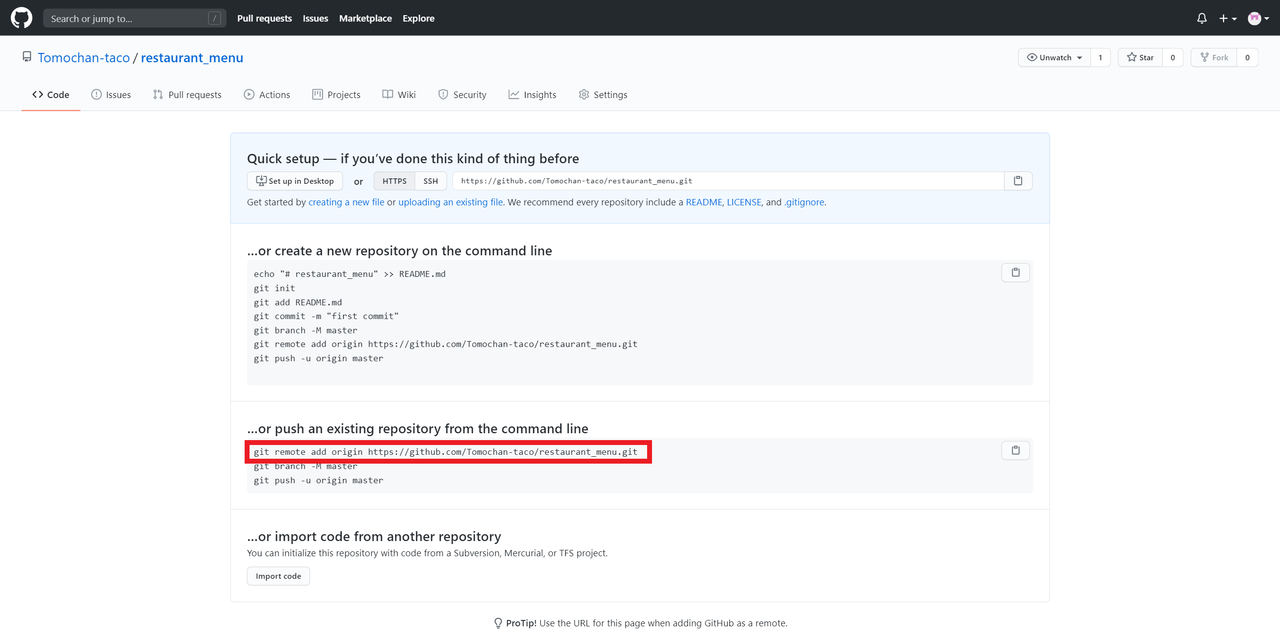Click the import code from another repository heading
The height and width of the screenshot is (643, 1280).
(374, 536)
